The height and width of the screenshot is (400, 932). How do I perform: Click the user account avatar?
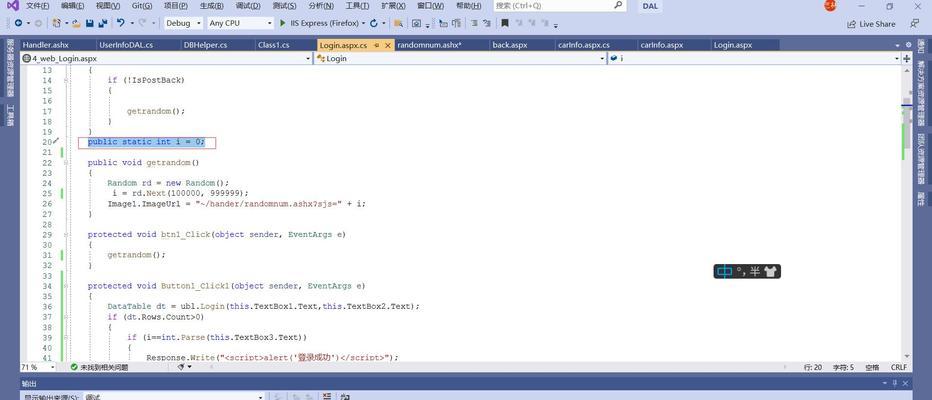830,5
